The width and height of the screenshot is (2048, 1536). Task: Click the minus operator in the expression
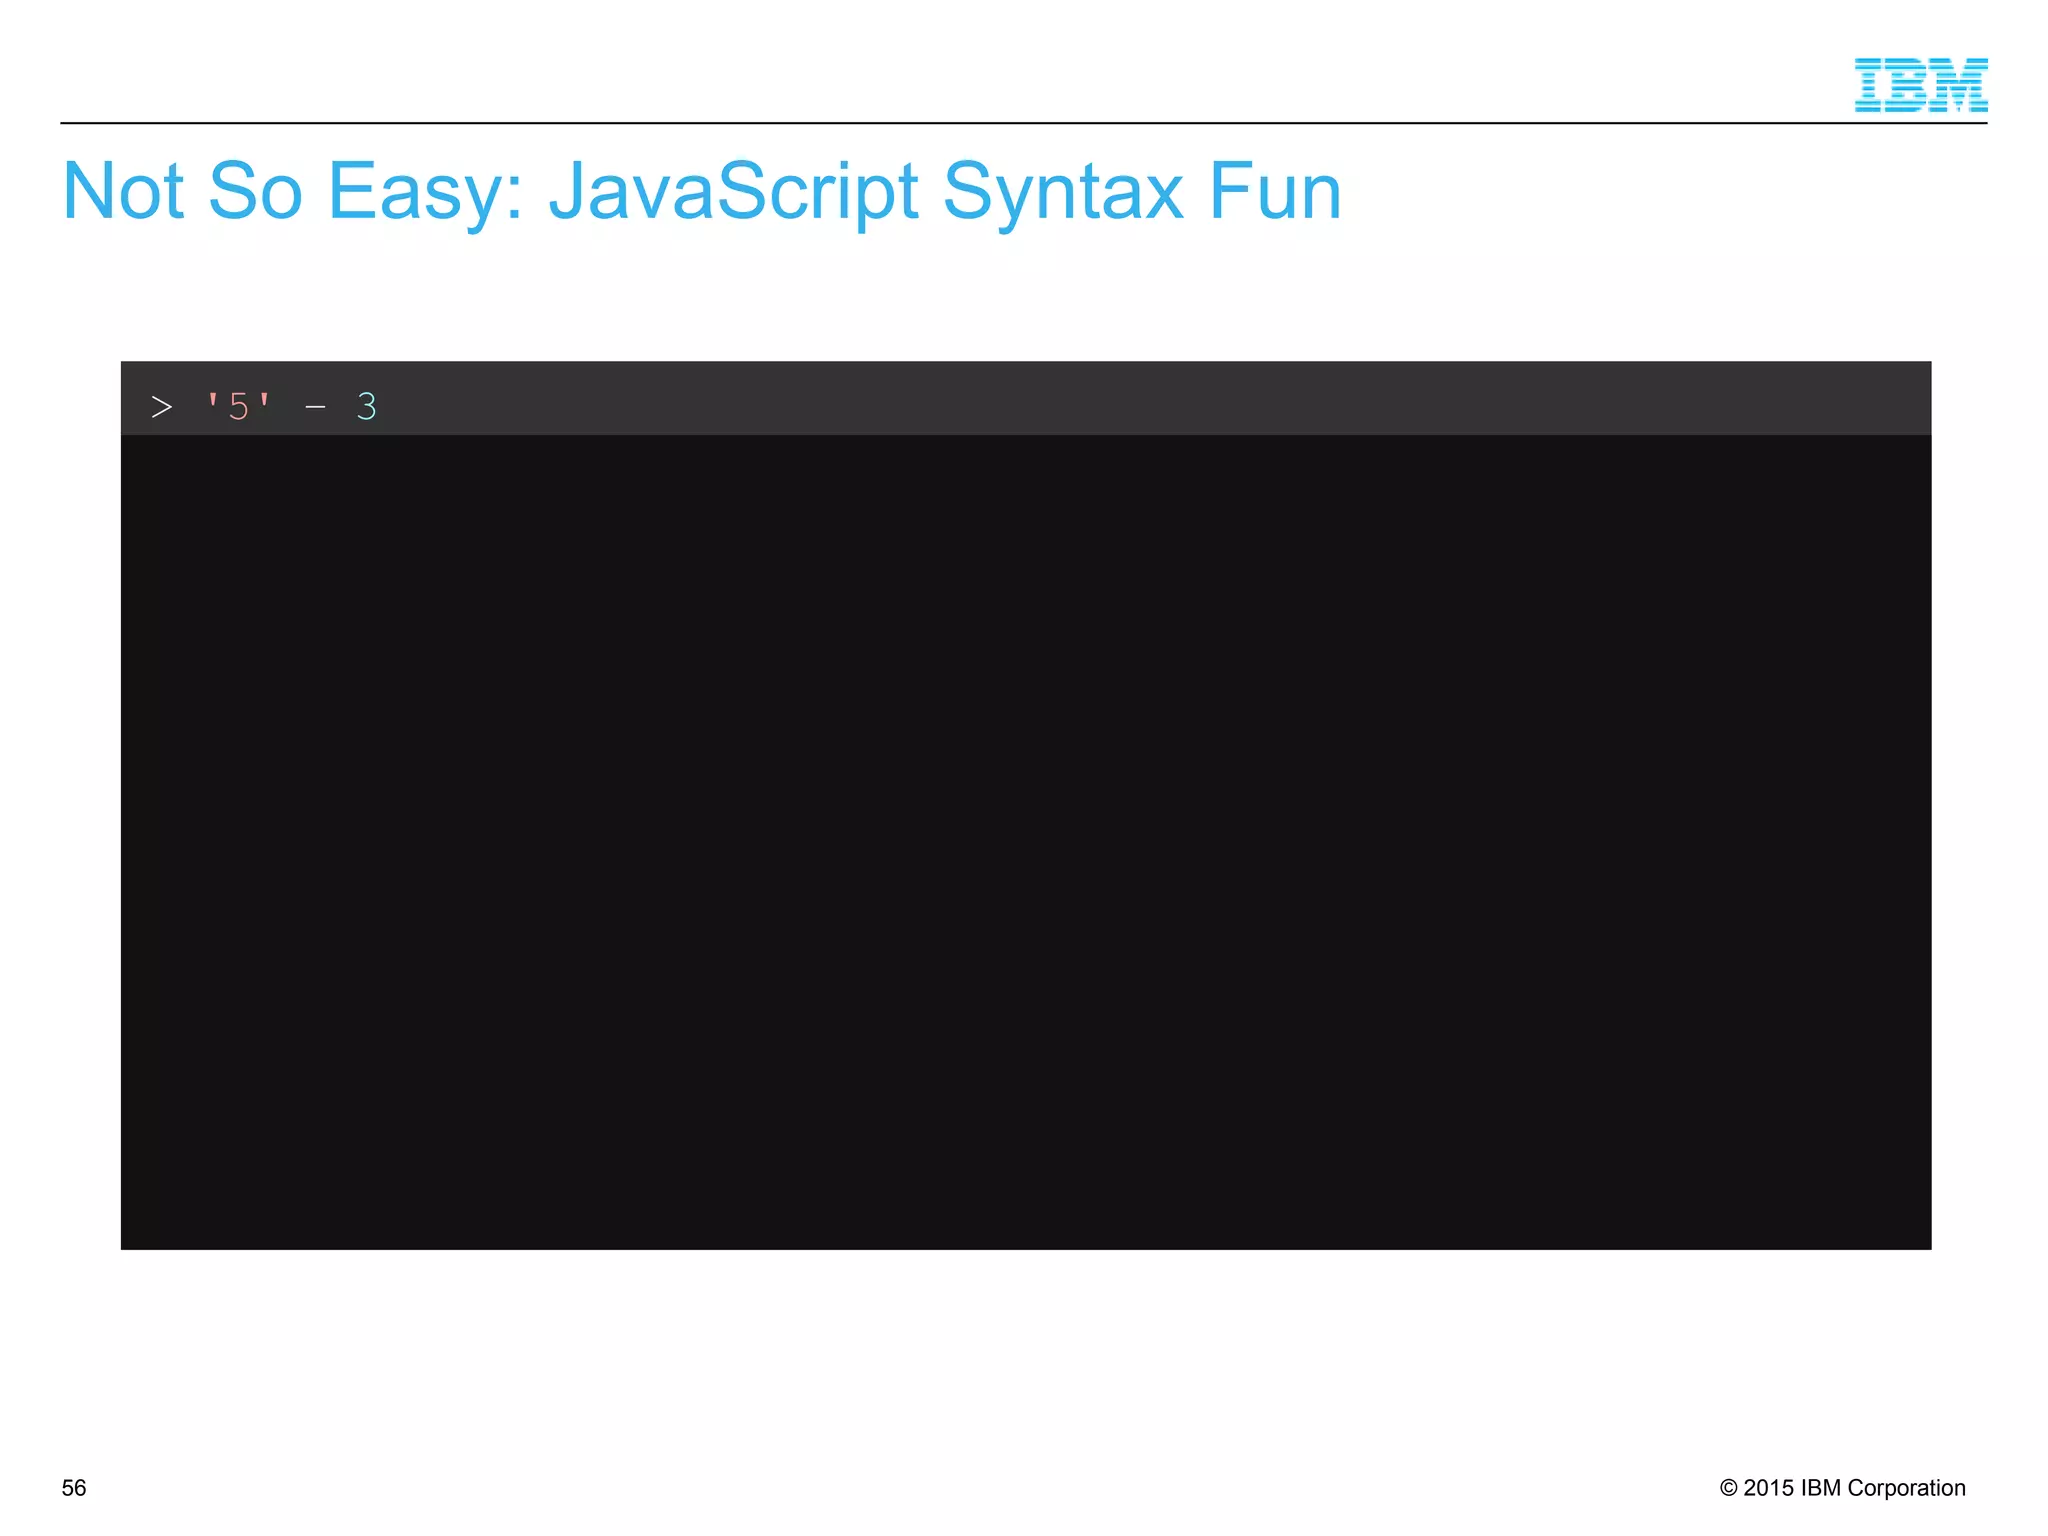[315, 407]
